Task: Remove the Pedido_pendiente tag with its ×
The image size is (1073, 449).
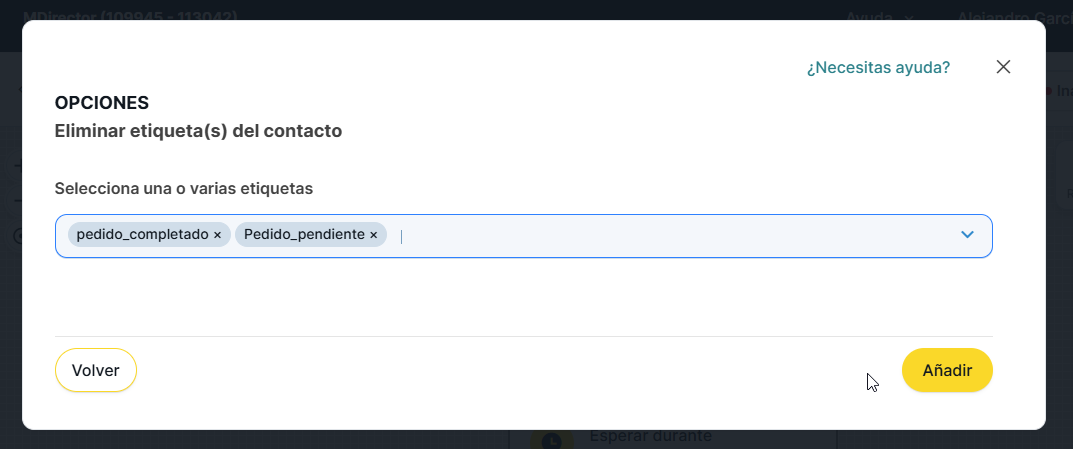Action: [374, 235]
